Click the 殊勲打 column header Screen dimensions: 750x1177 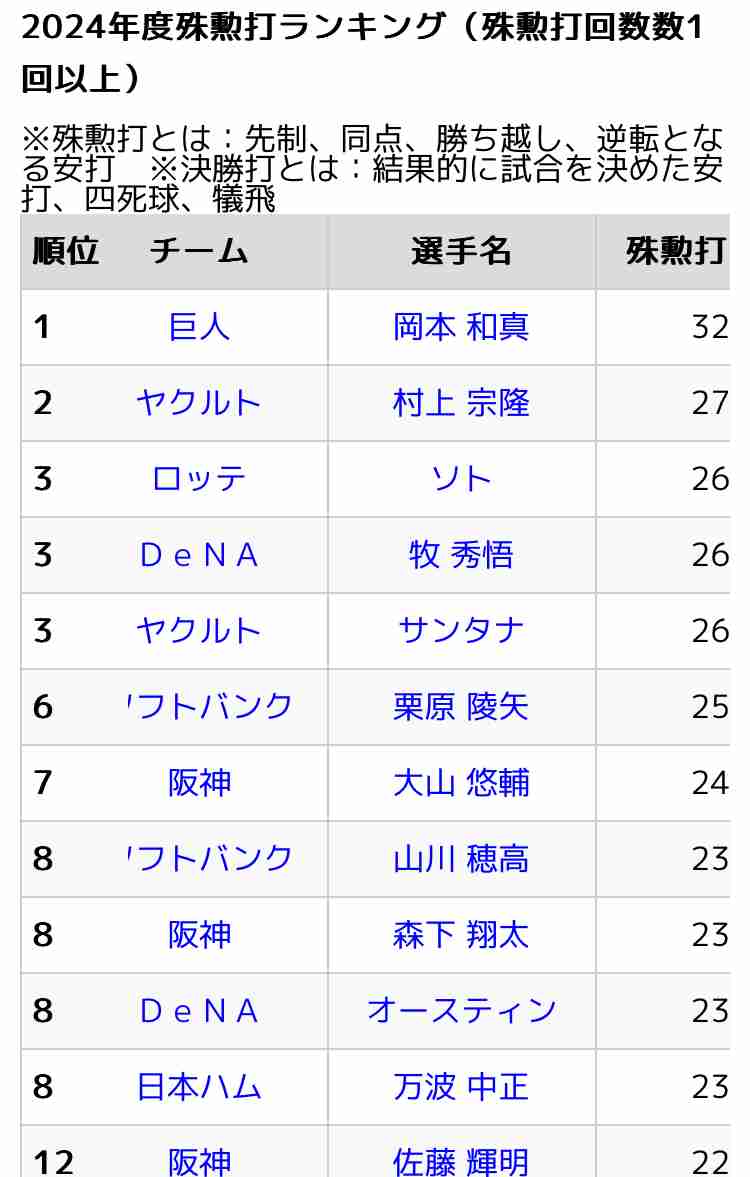[676, 251]
